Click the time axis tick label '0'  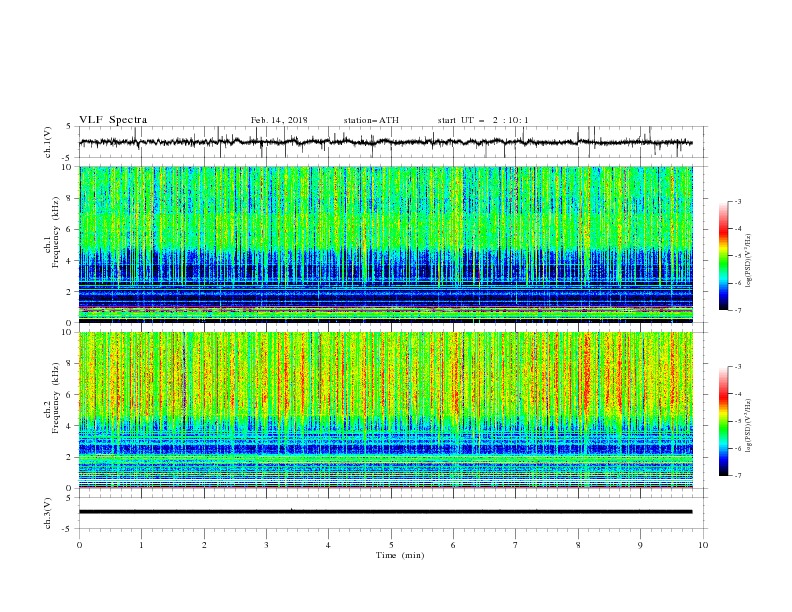click(x=79, y=545)
